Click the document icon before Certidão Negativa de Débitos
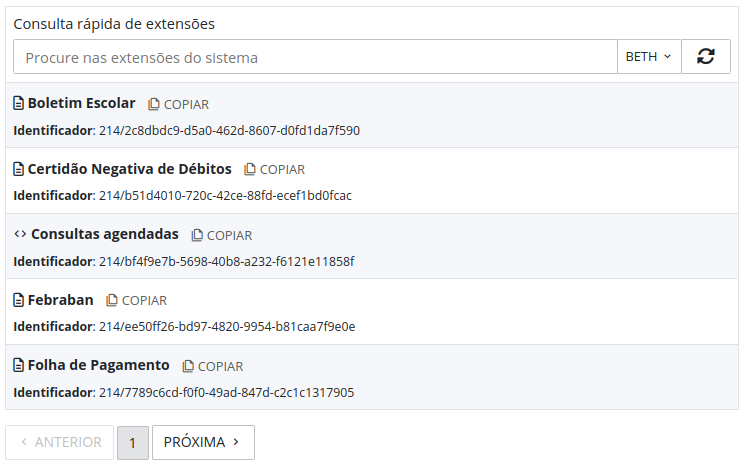This screenshot has height=466, width=749. point(19,169)
